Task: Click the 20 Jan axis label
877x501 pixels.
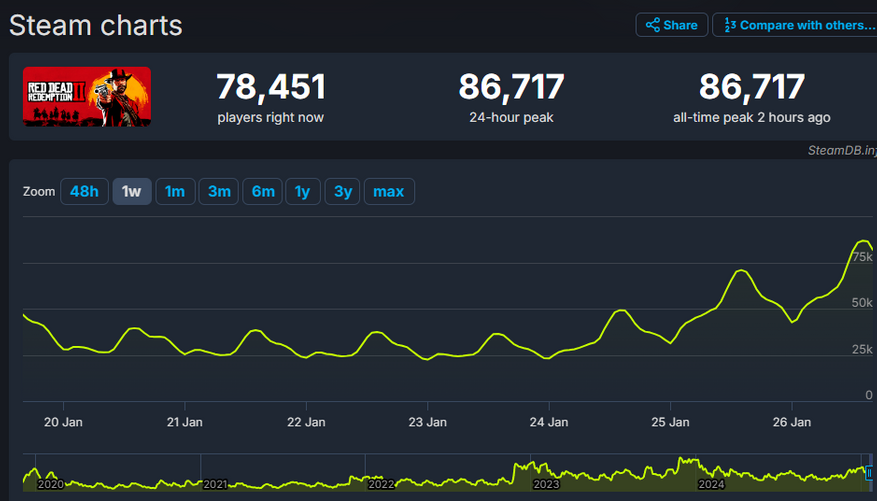Action: pyautogui.click(x=63, y=422)
